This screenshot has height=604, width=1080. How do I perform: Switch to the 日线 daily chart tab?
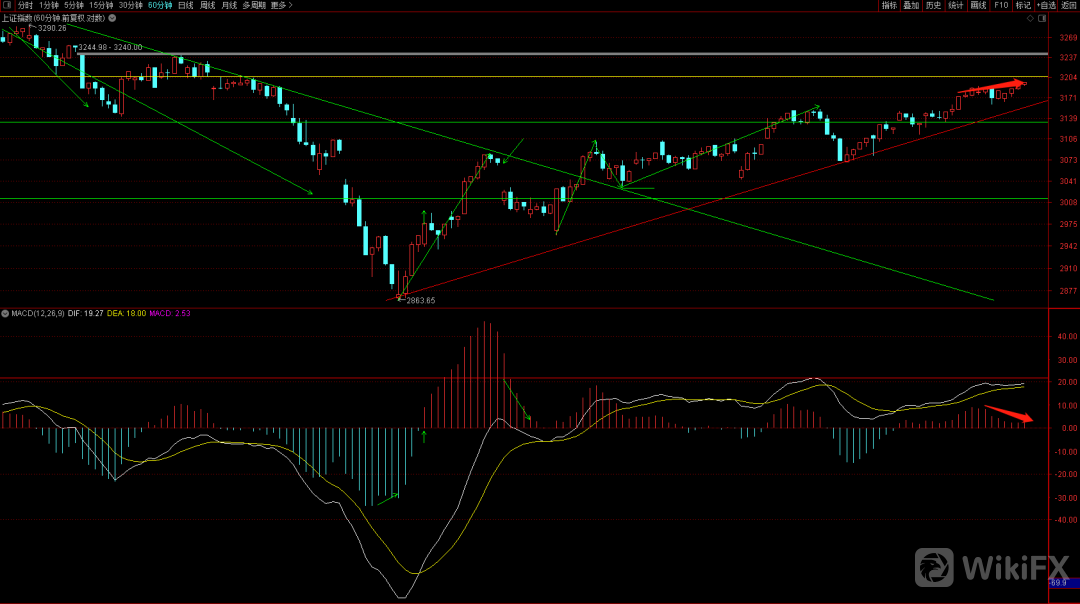pos(185,5)
